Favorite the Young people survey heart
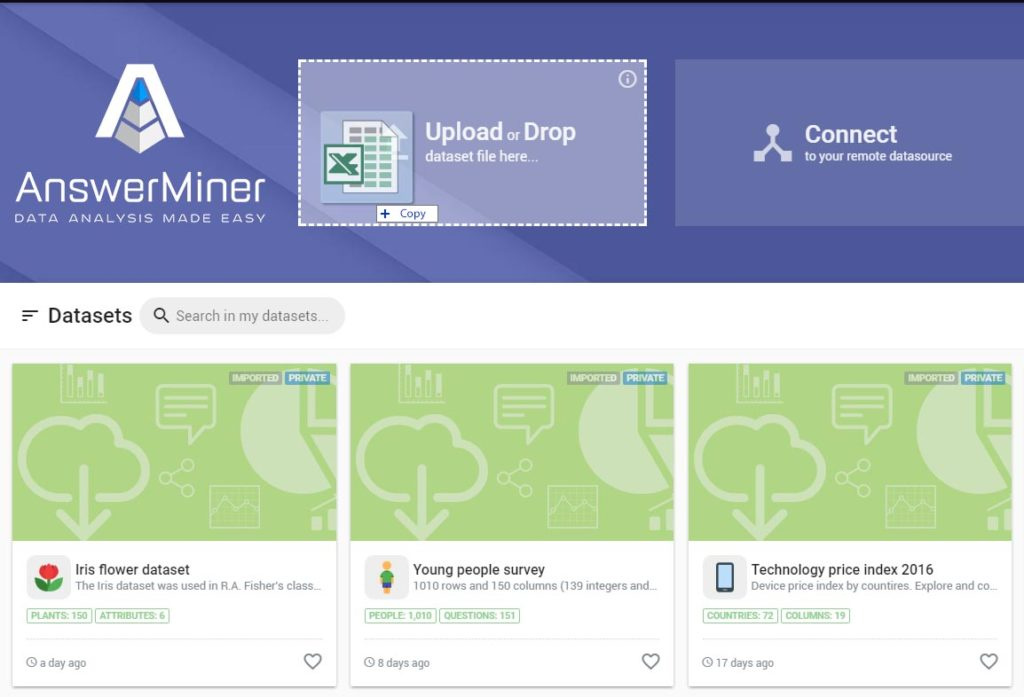 coord(650,661)
